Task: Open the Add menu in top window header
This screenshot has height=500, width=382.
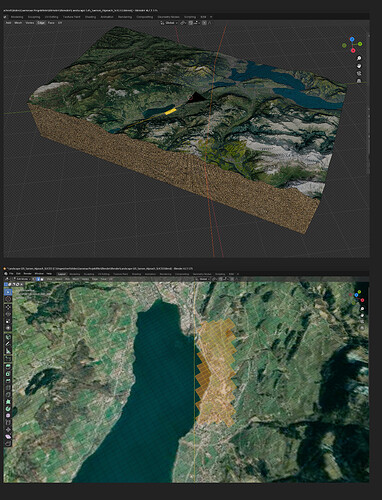Action: (x=8, y=23)
